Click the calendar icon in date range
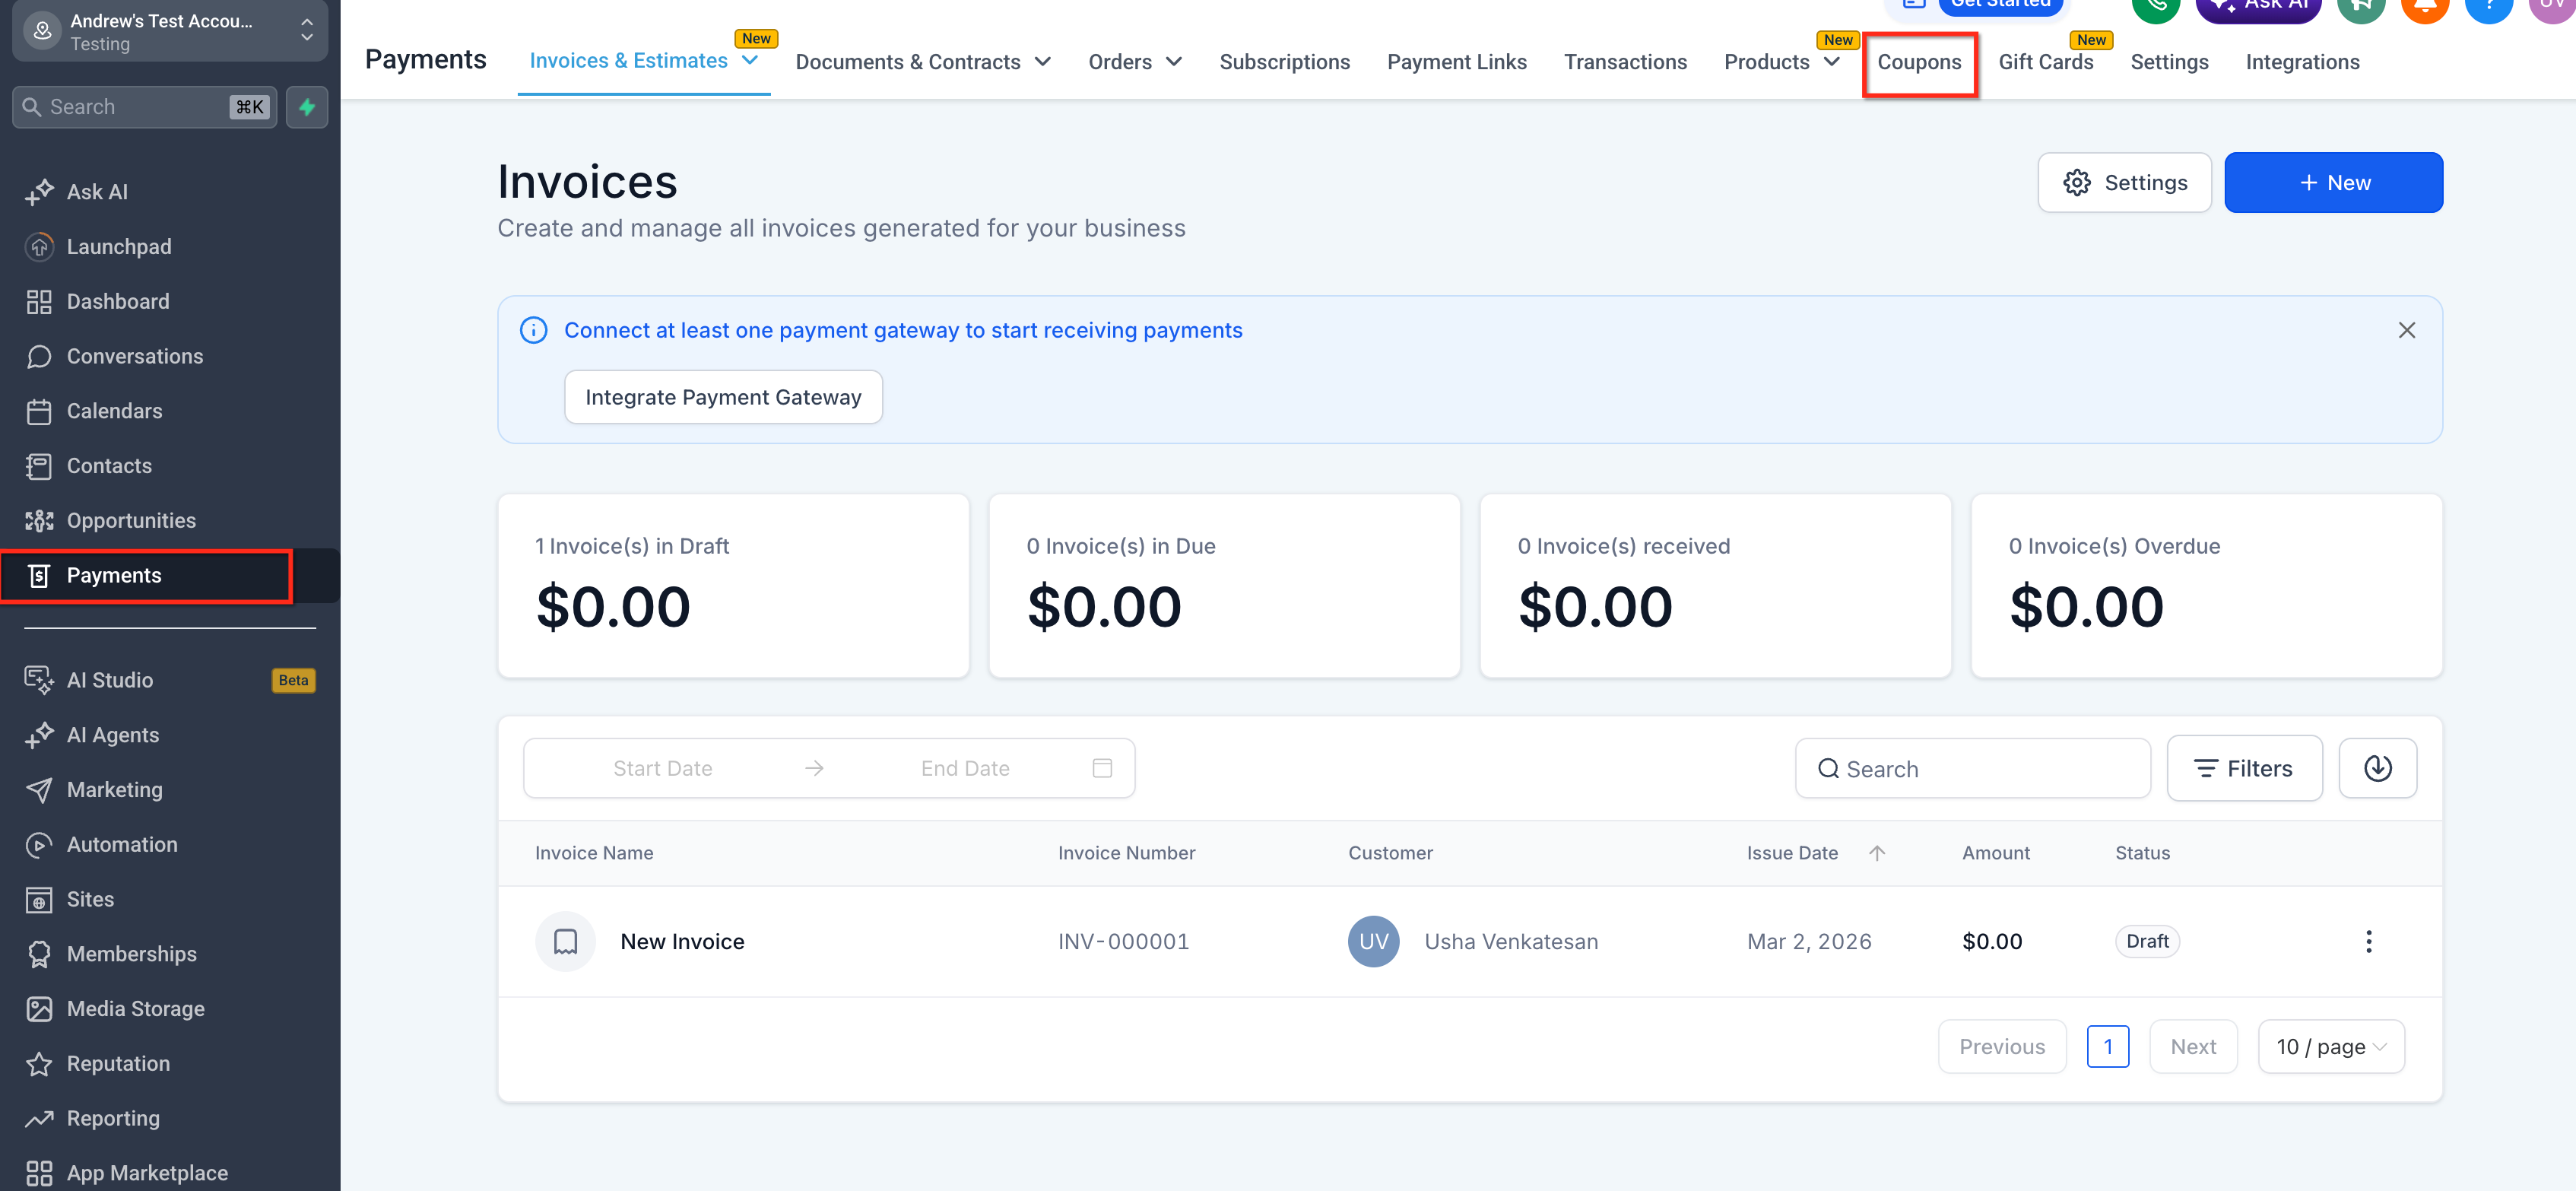 pyautogui.click(x=1102, y=768)
